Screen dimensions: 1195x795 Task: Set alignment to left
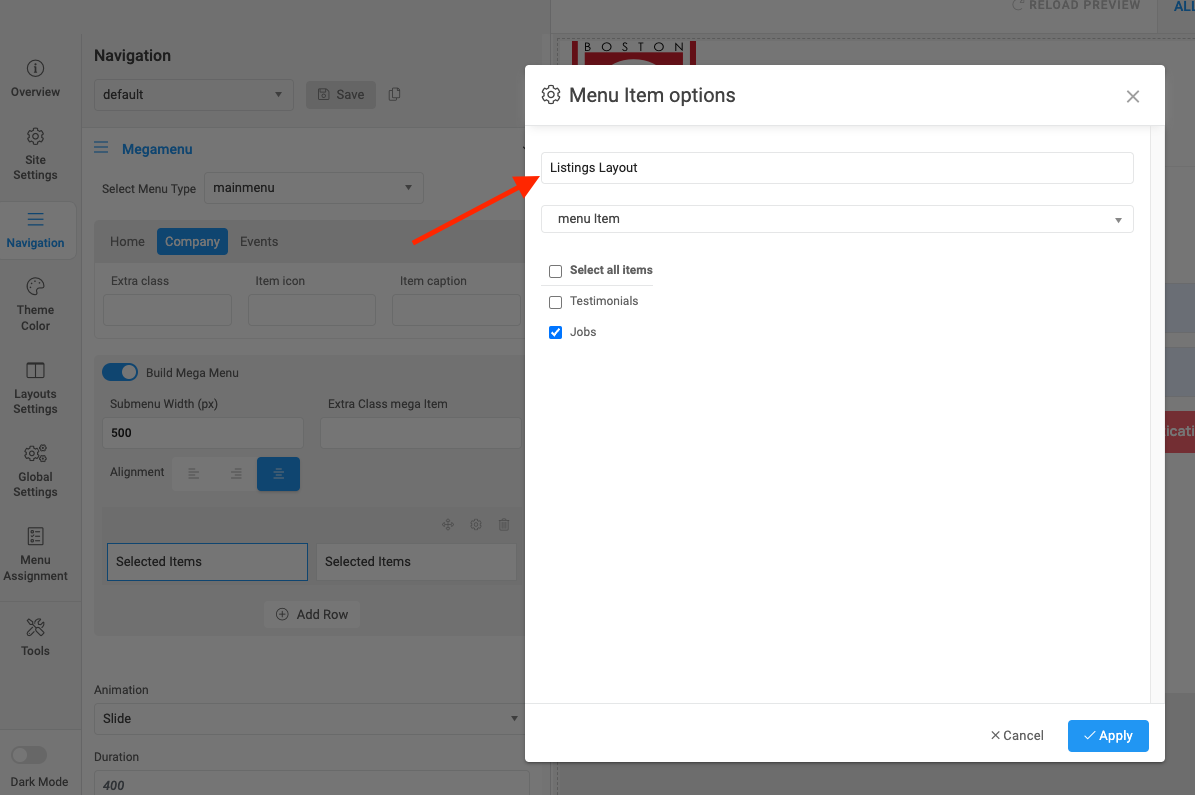pyautogui.click(x=194, y=473)
